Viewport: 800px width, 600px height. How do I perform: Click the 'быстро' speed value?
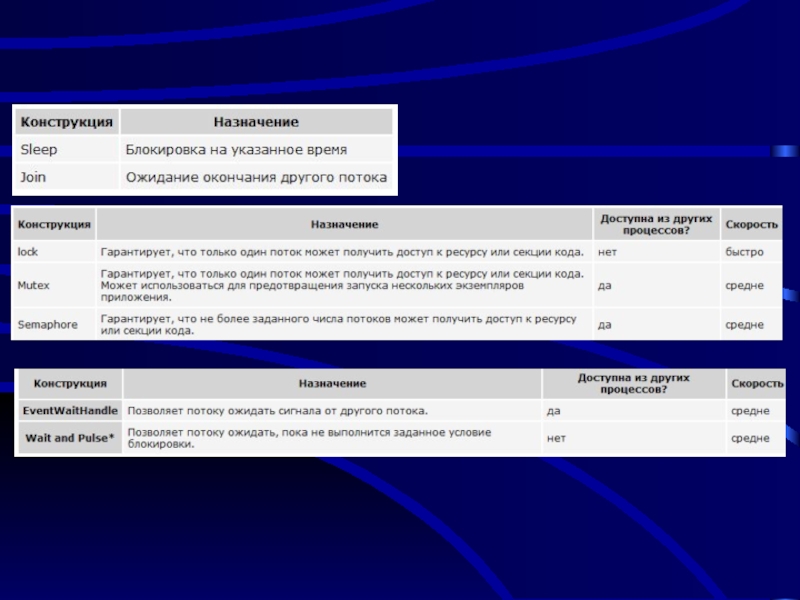point(744,252)
